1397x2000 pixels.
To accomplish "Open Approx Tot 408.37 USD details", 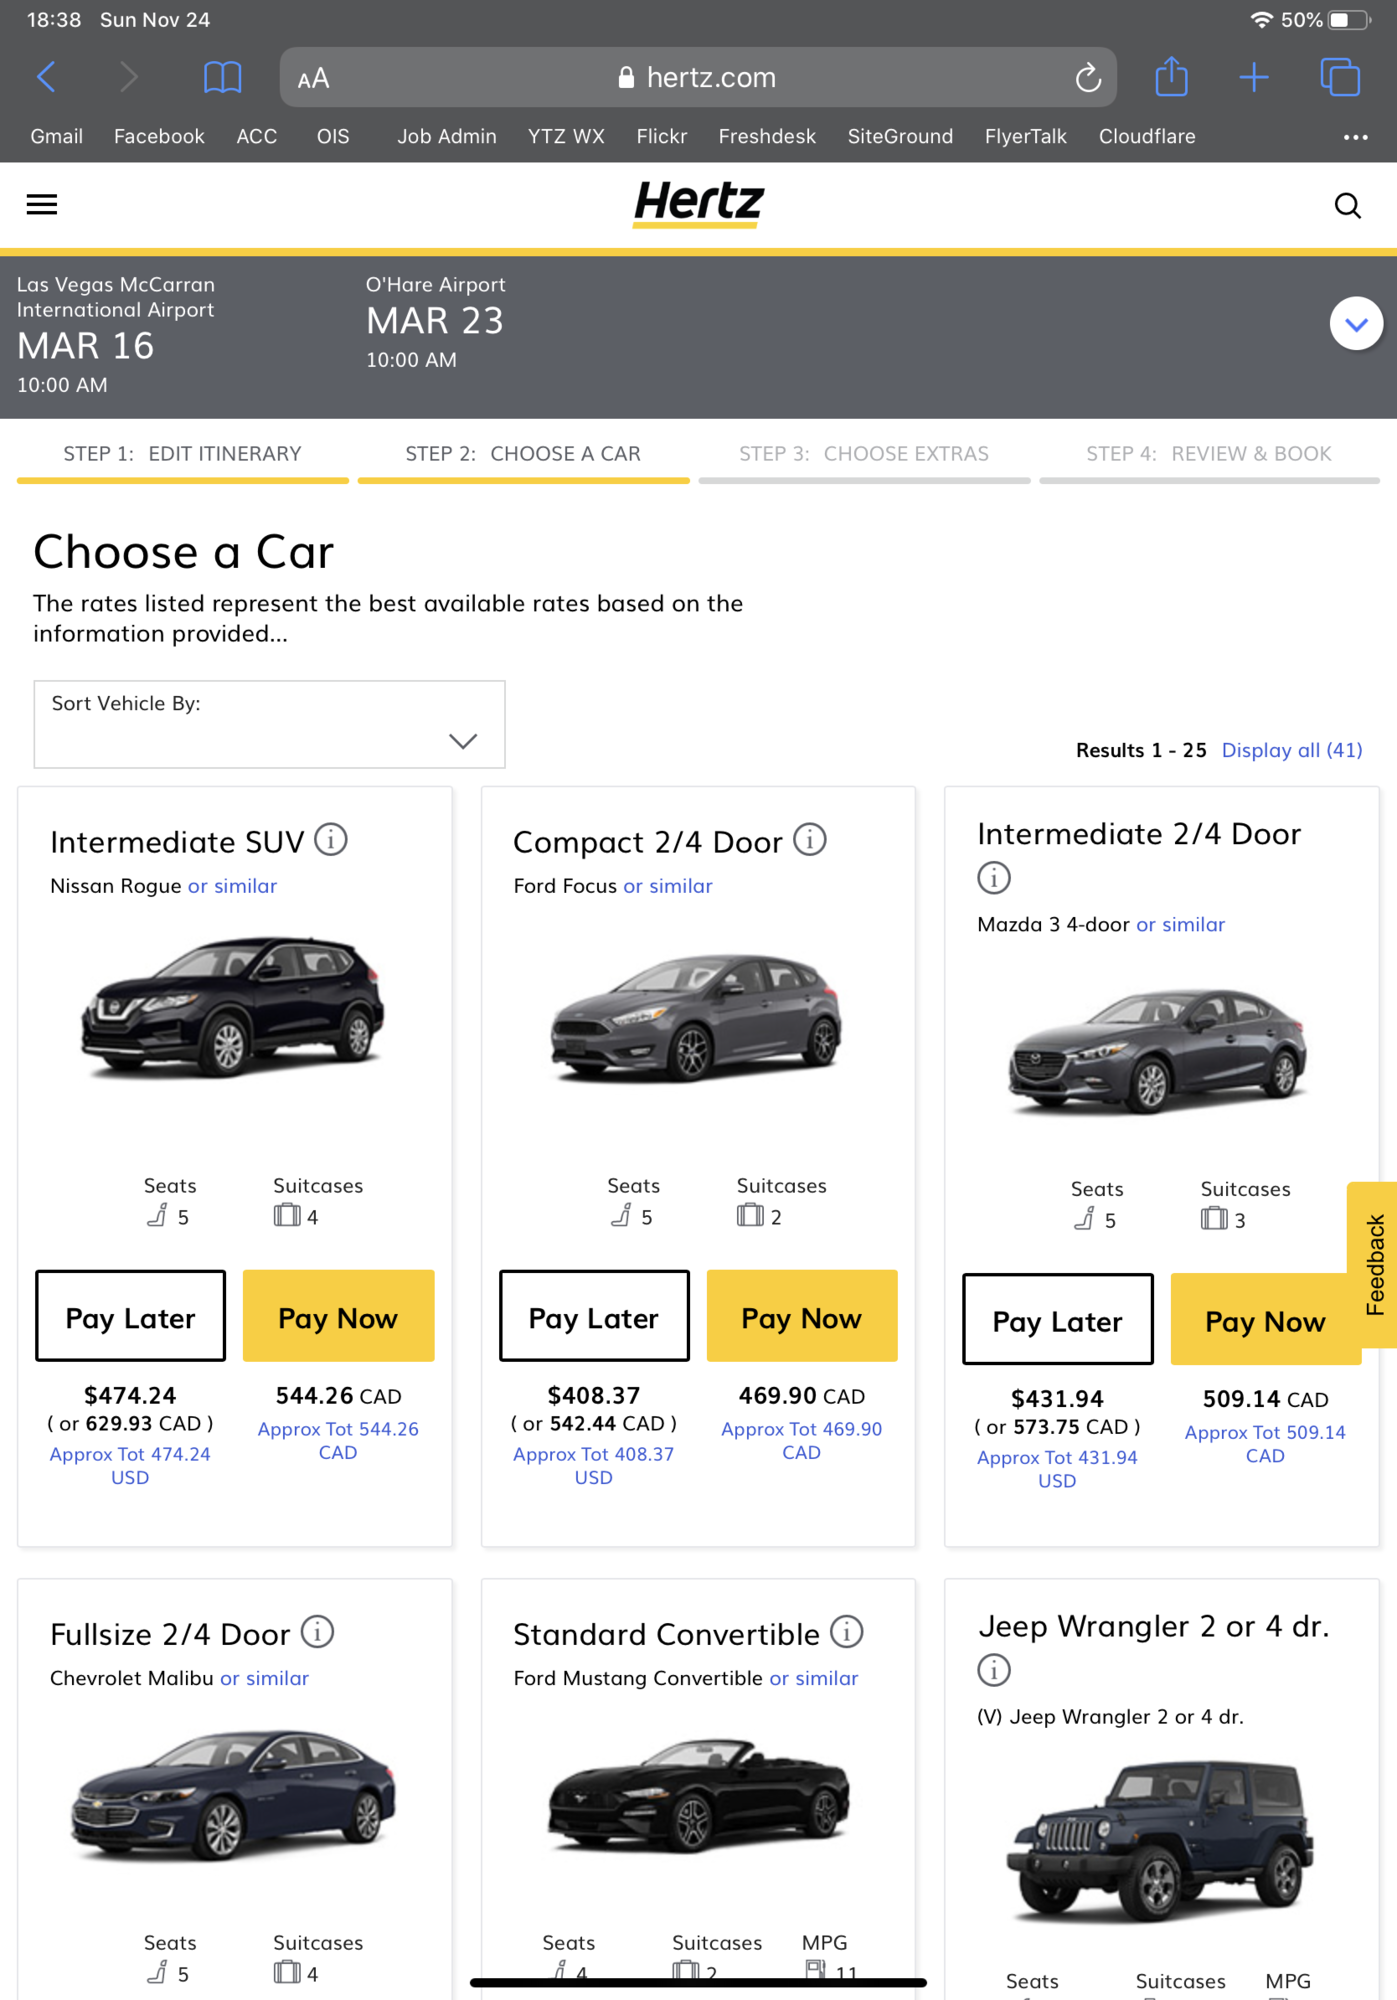I will coord(594,1466).
